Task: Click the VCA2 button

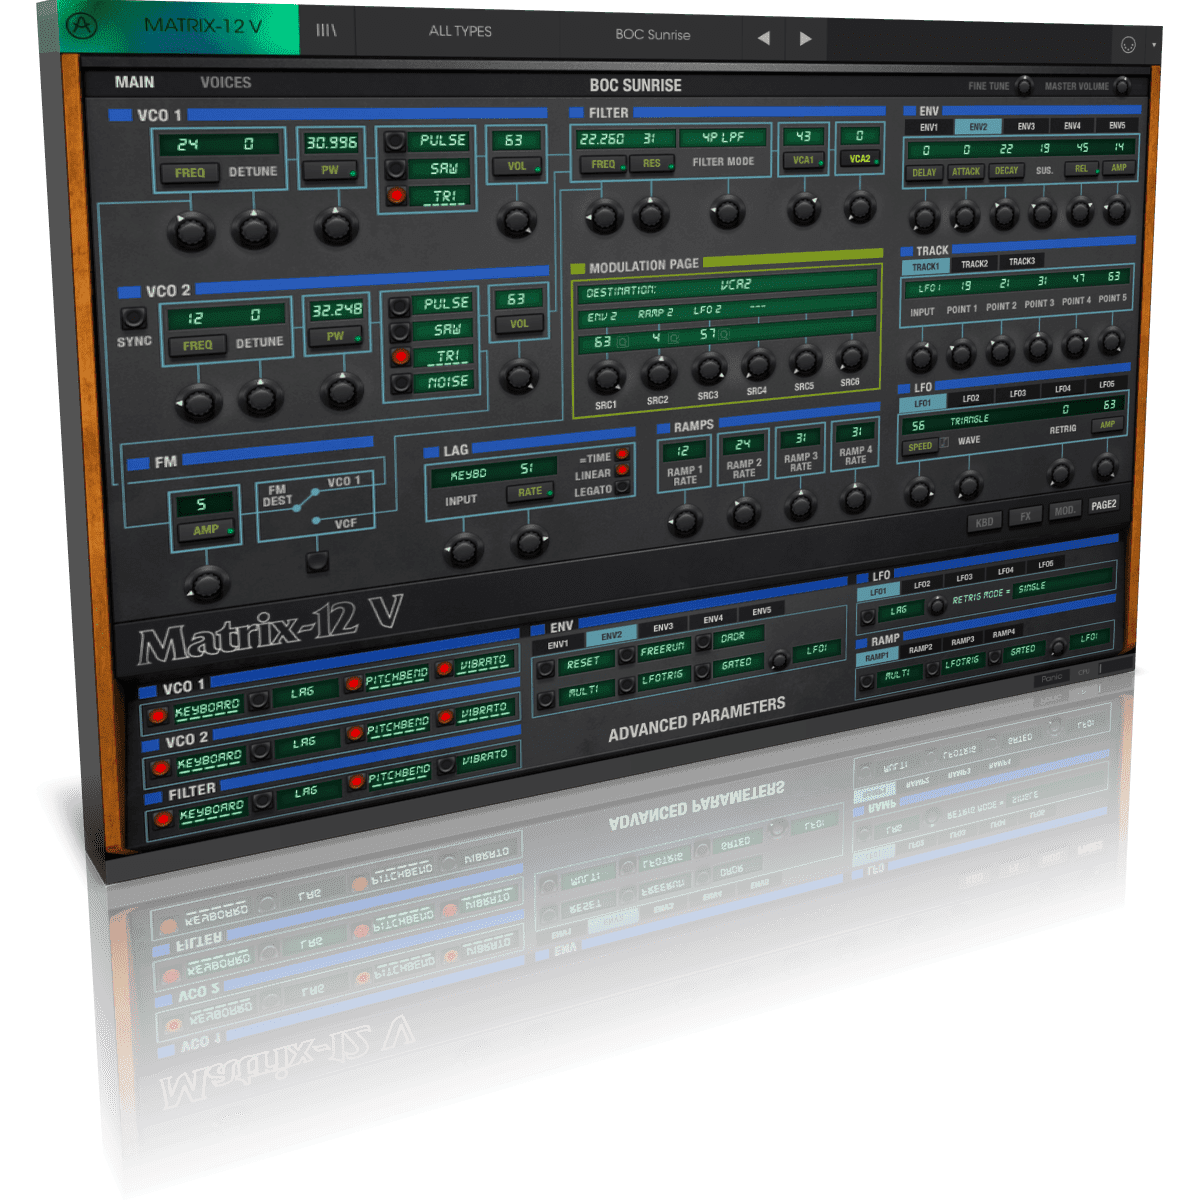Action: [860, 158]
